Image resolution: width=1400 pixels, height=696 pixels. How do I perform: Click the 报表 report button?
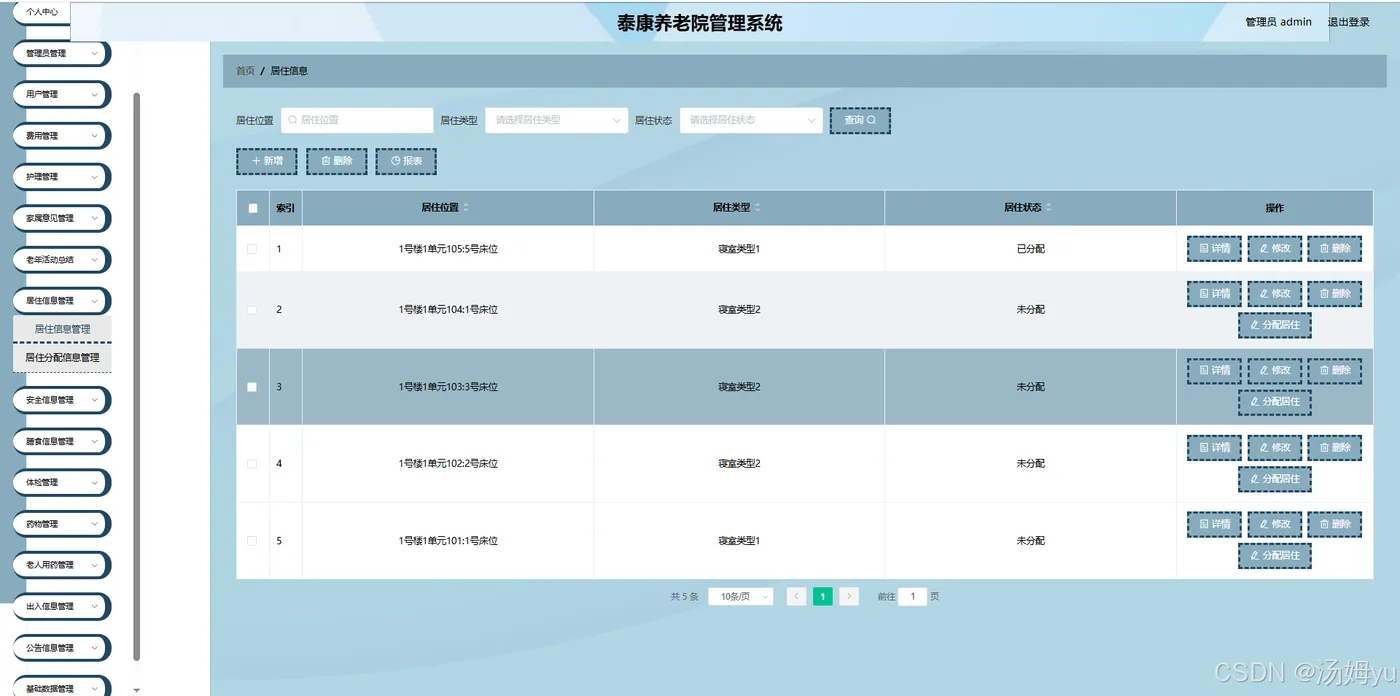(406, 161)
